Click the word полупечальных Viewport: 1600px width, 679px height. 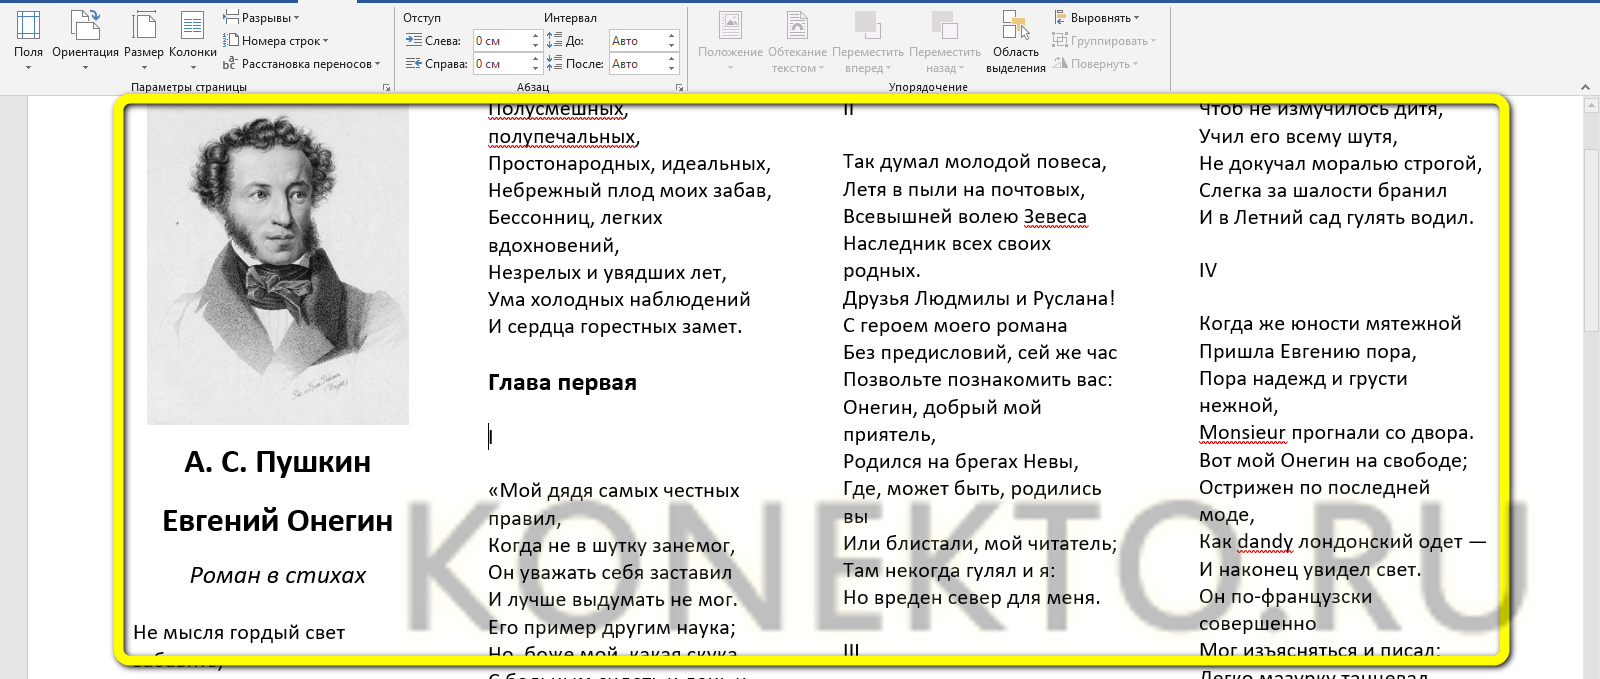564,137
